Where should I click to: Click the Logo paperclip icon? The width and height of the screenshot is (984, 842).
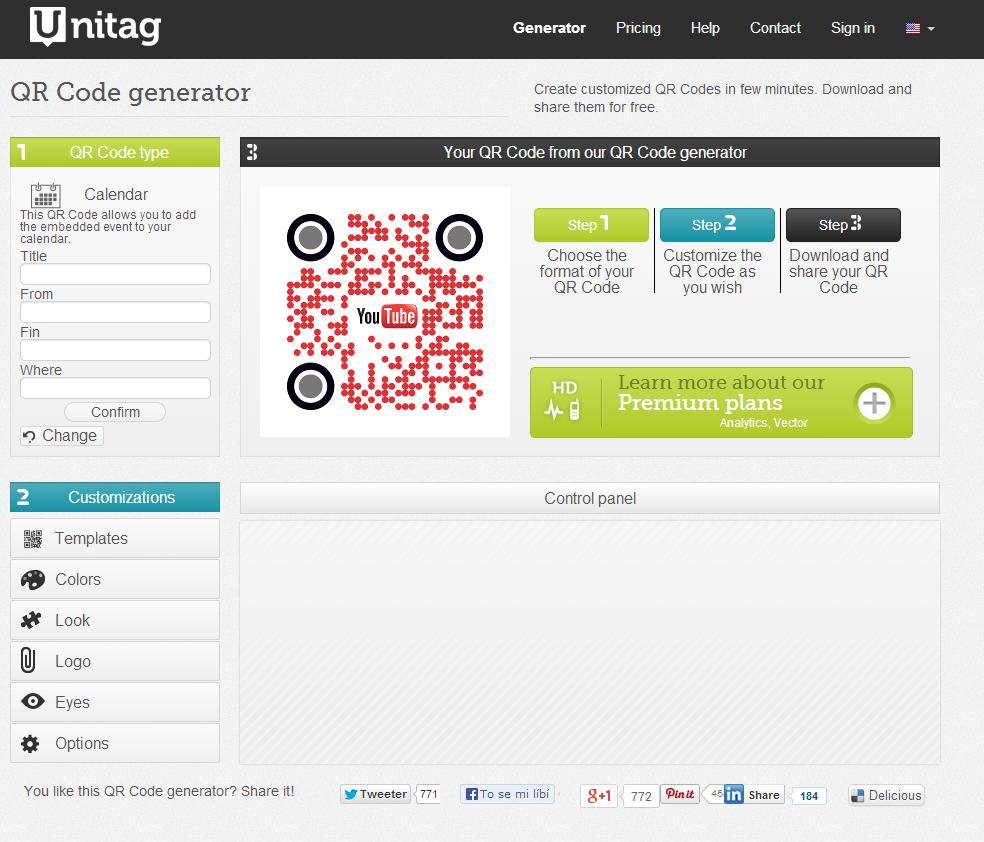pyautogui.click(x=28, y=661)
